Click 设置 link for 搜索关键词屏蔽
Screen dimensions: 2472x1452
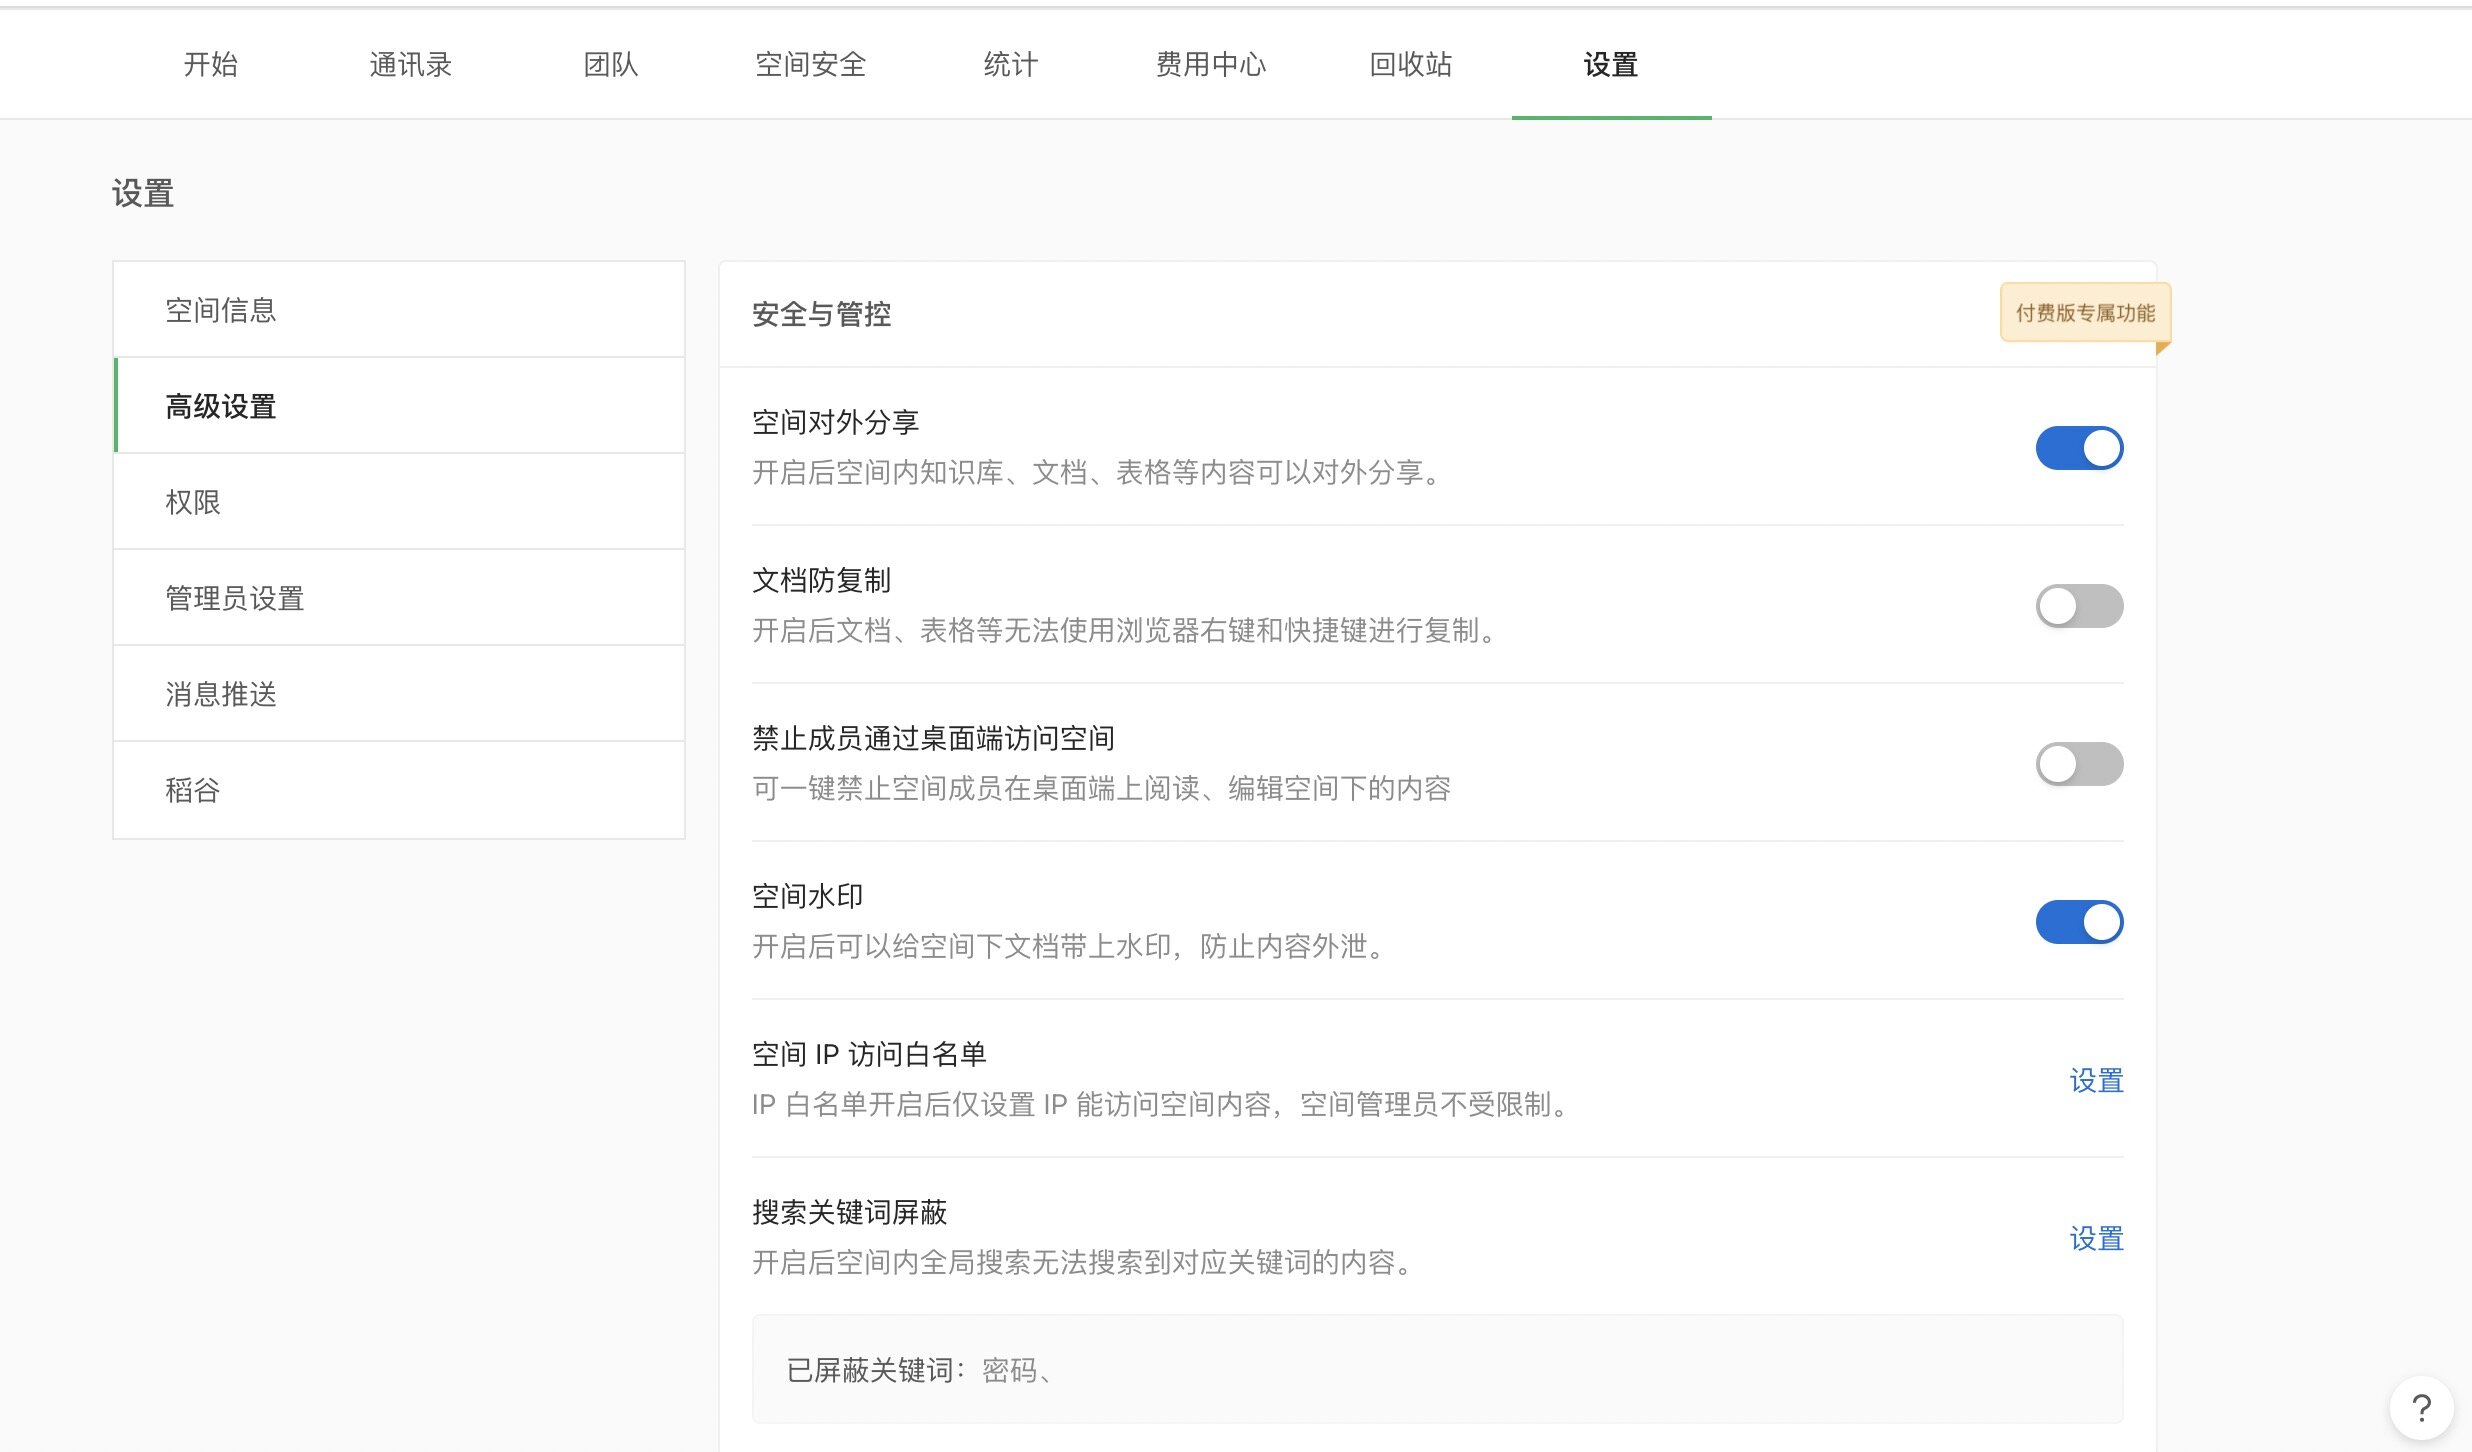(x=2096, y=1239)
